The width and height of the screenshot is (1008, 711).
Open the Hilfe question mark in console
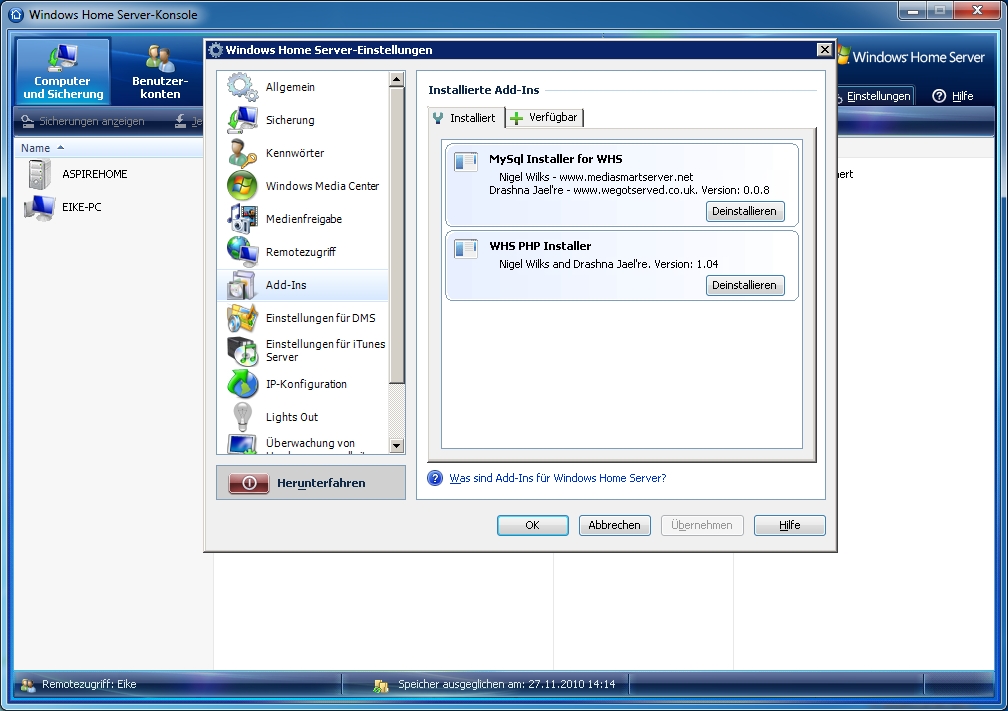coord(939,96)
